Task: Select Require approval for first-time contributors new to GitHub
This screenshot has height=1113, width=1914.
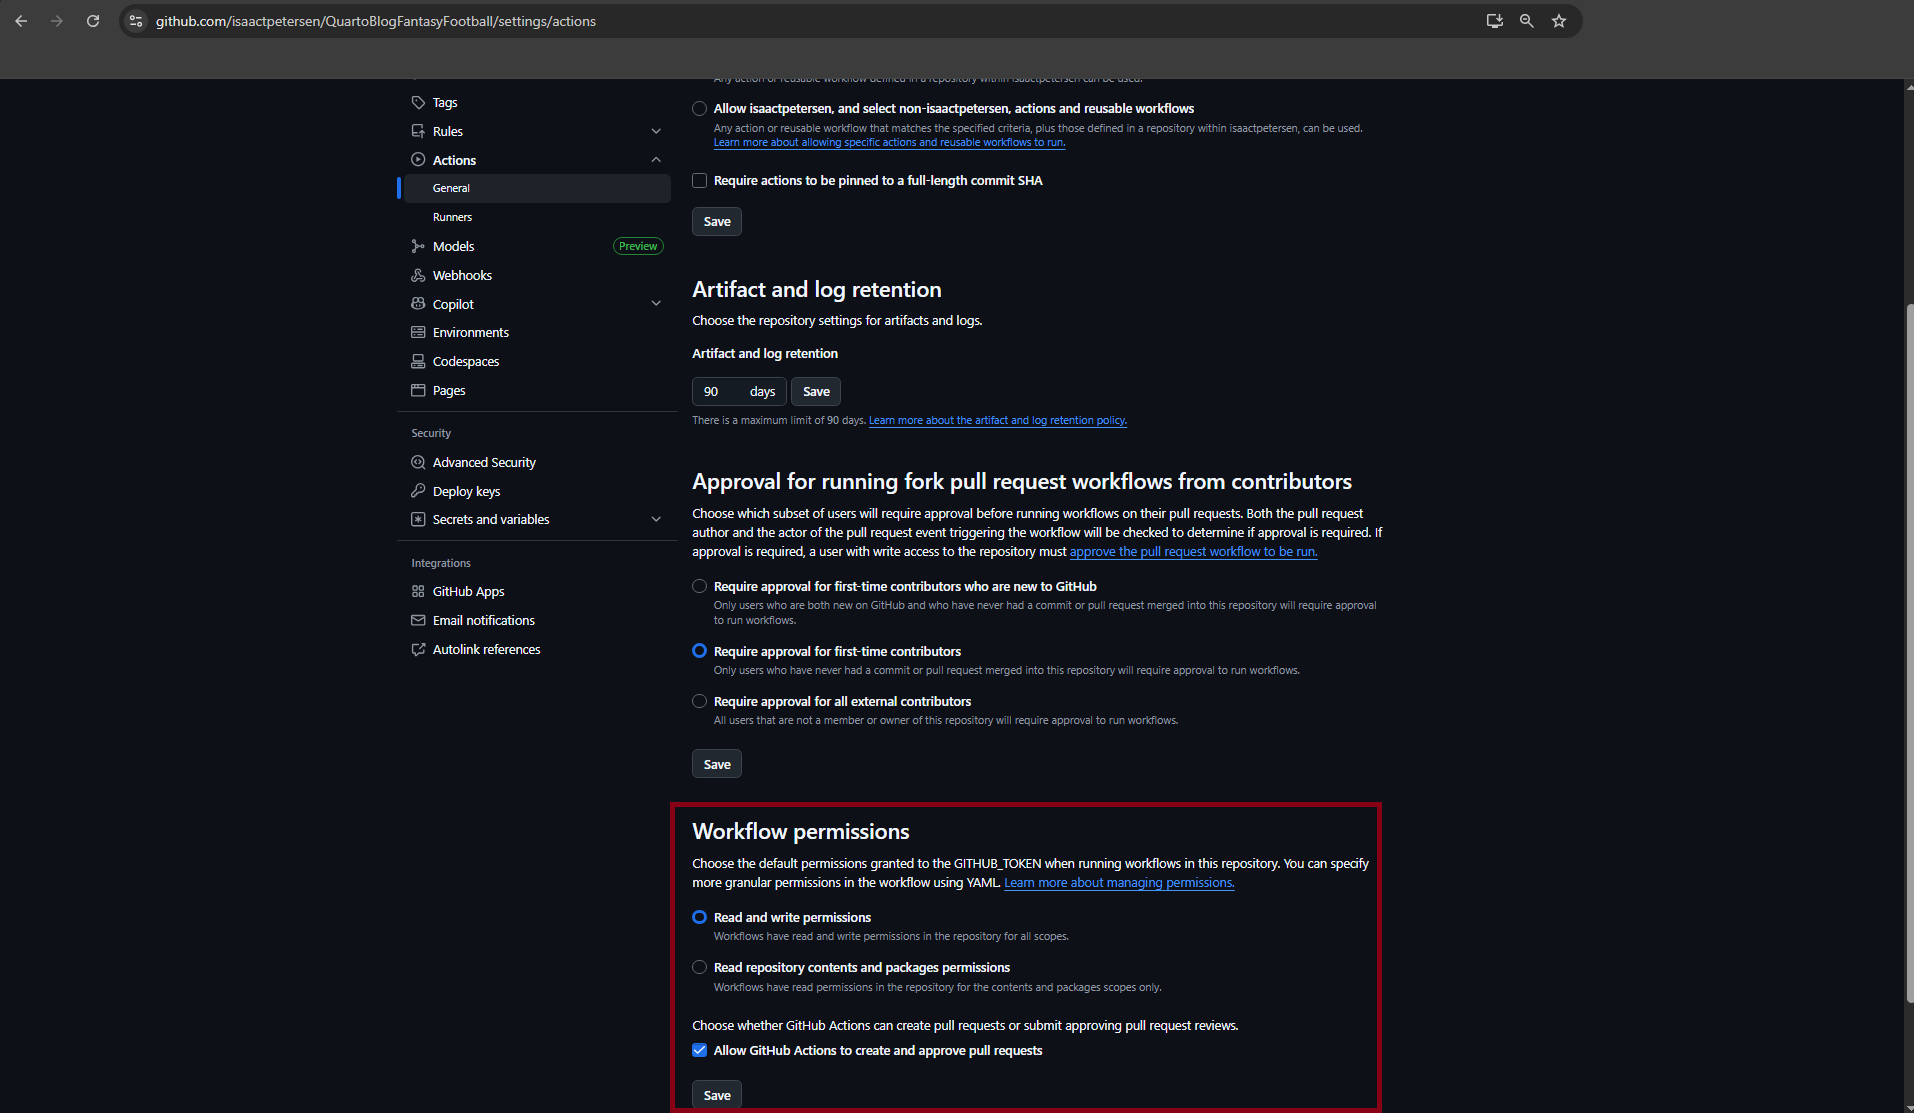Action: point(700,586)
